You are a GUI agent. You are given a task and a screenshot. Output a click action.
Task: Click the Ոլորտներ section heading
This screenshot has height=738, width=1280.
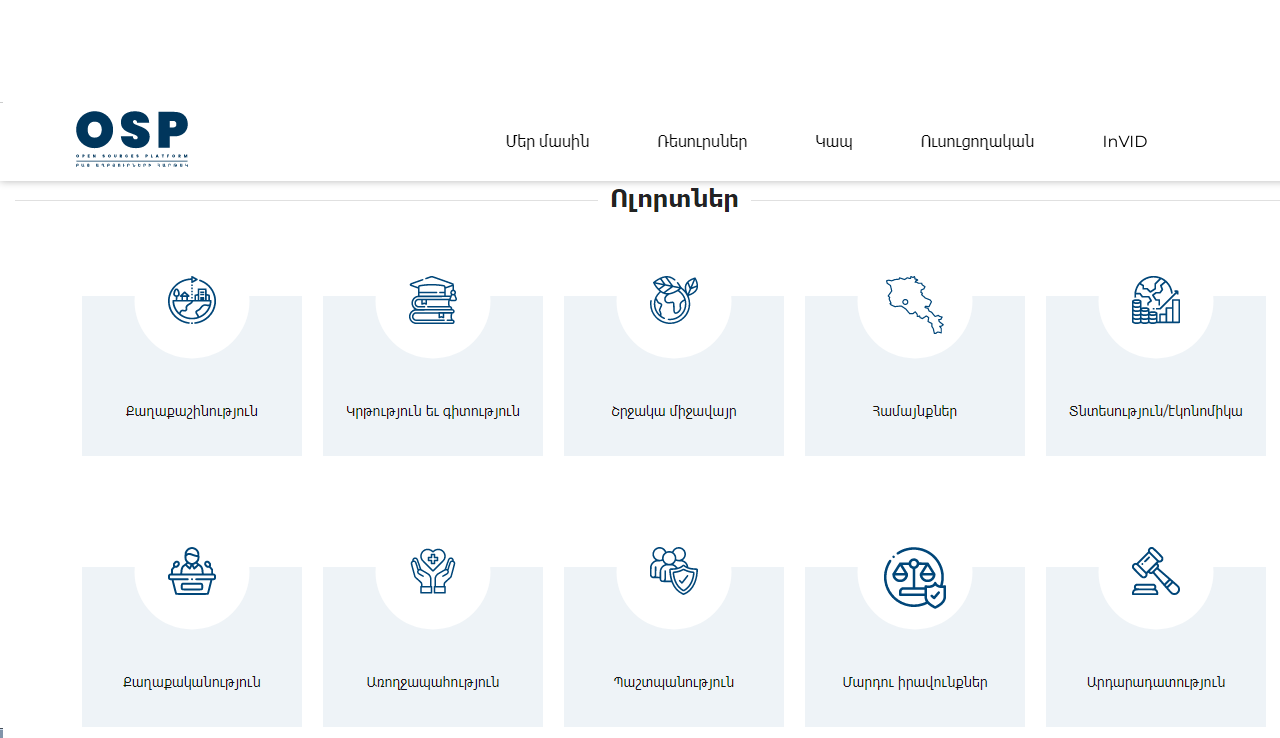(x=674, y=200)
